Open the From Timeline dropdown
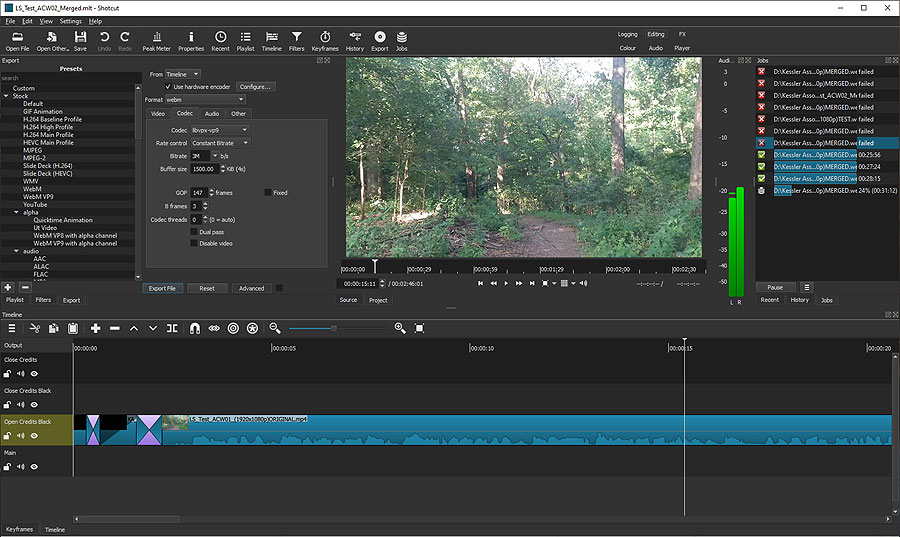This screenshot has height=537, width=900. tap(183, 74)
